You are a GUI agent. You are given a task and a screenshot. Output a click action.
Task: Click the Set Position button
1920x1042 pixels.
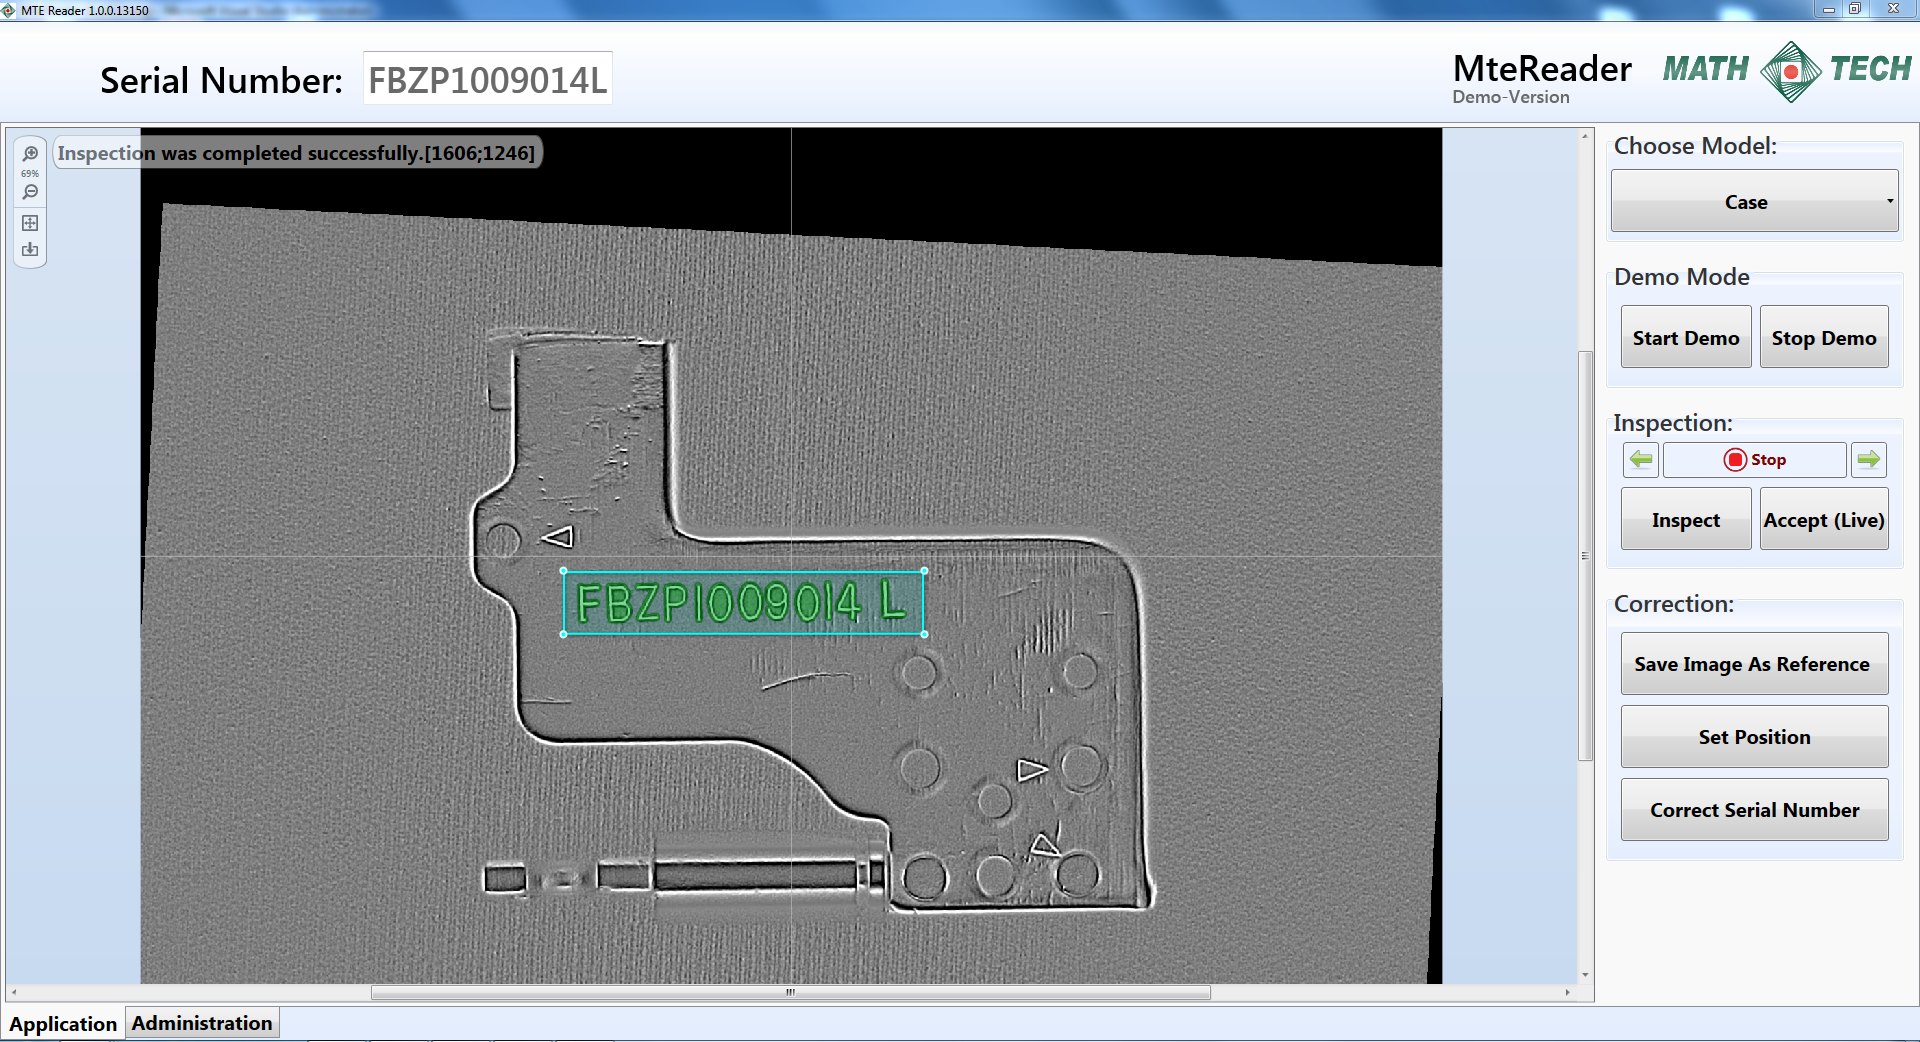1754,737
